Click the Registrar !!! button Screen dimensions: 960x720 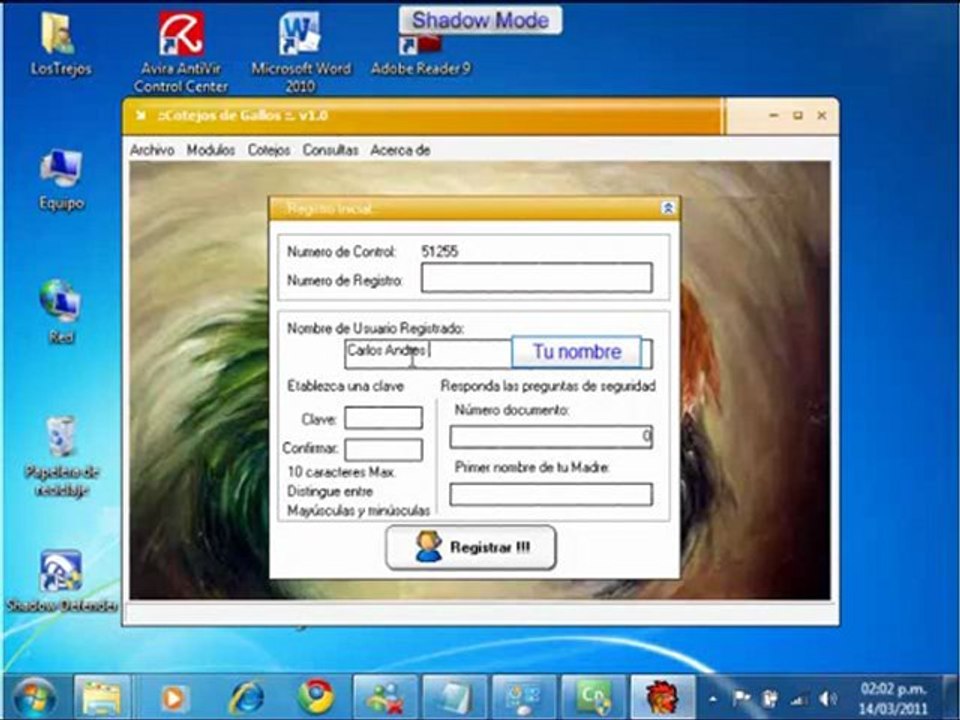471,547
